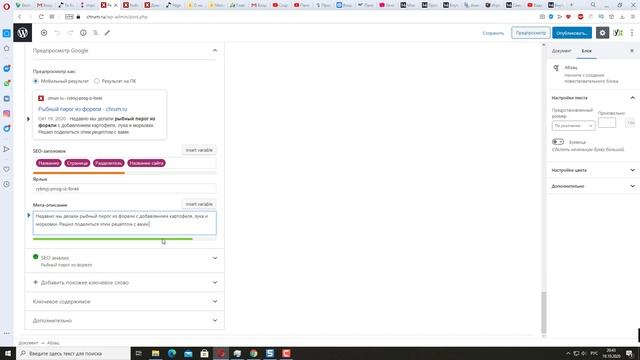The image size is (640, 360).
Task: Collapse the text settings panel
Action: click(593, 98)
